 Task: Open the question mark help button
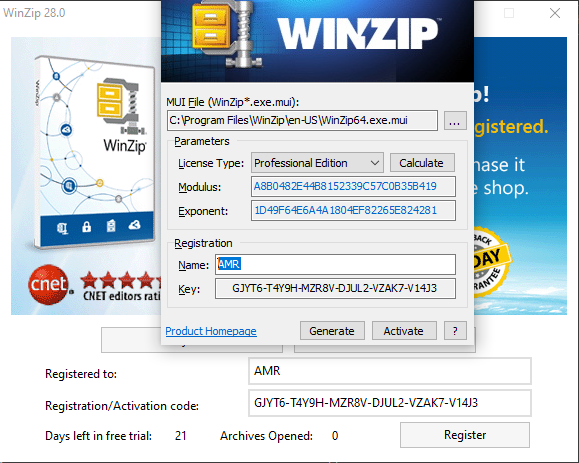[x=455, y=331]
